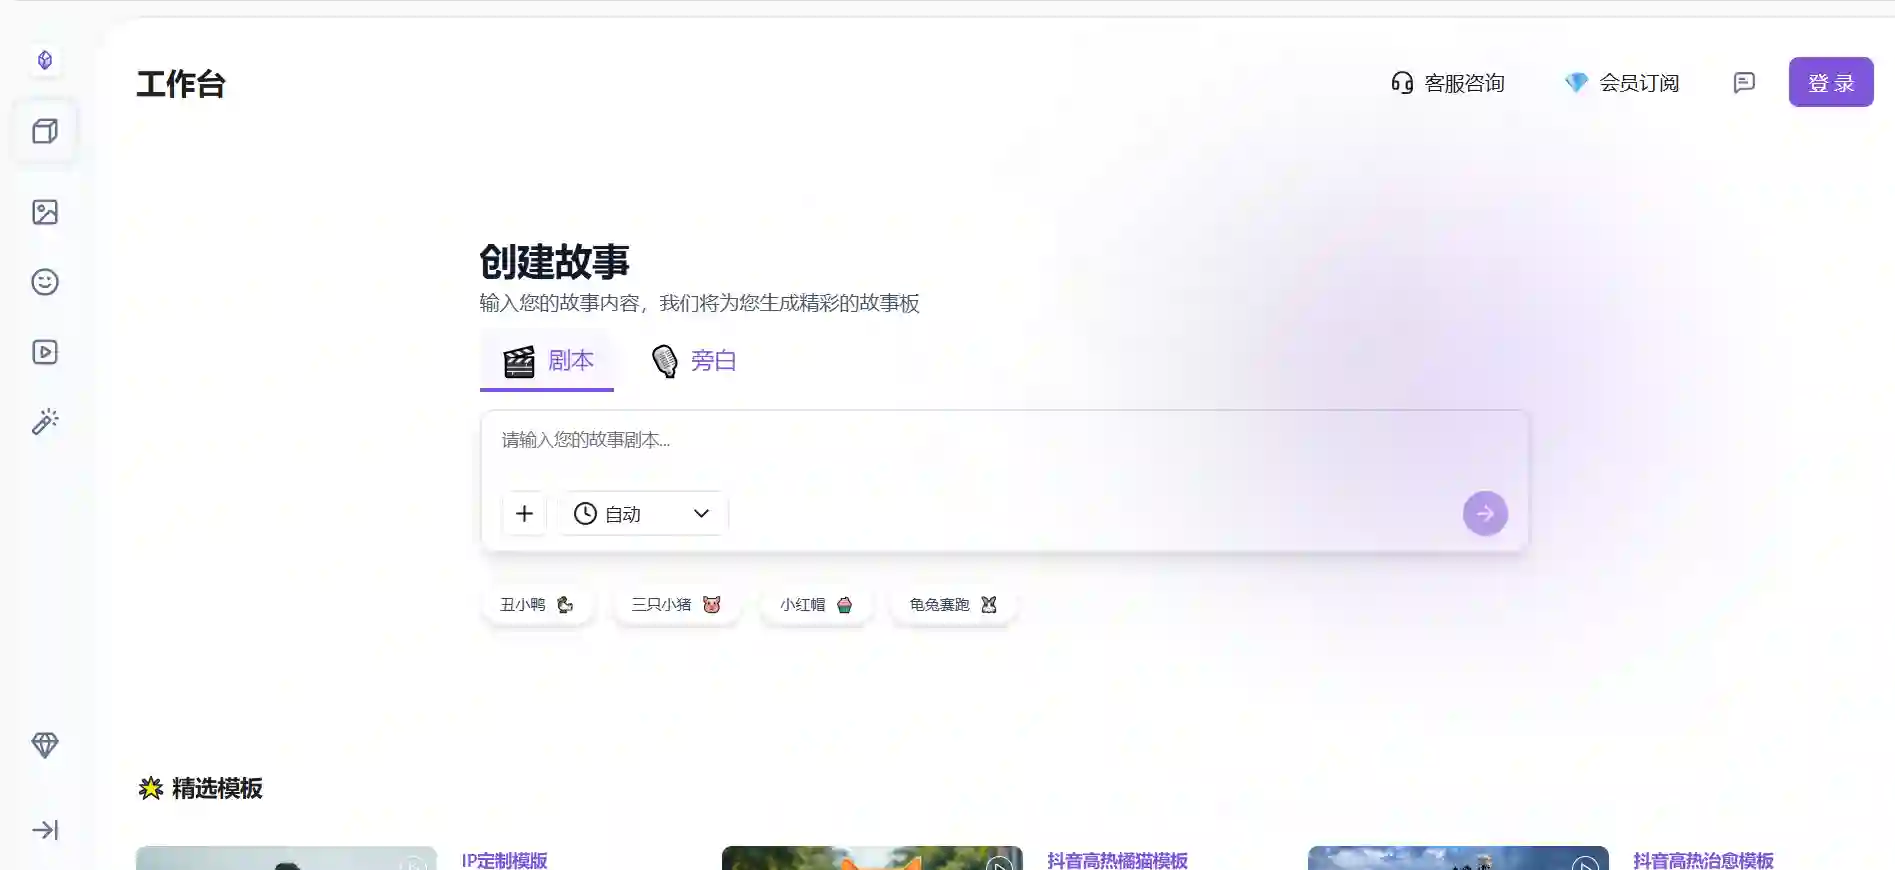Click the 客服咨询 text label
This screenshot has width=1895, height=870.
[1464, 83]
